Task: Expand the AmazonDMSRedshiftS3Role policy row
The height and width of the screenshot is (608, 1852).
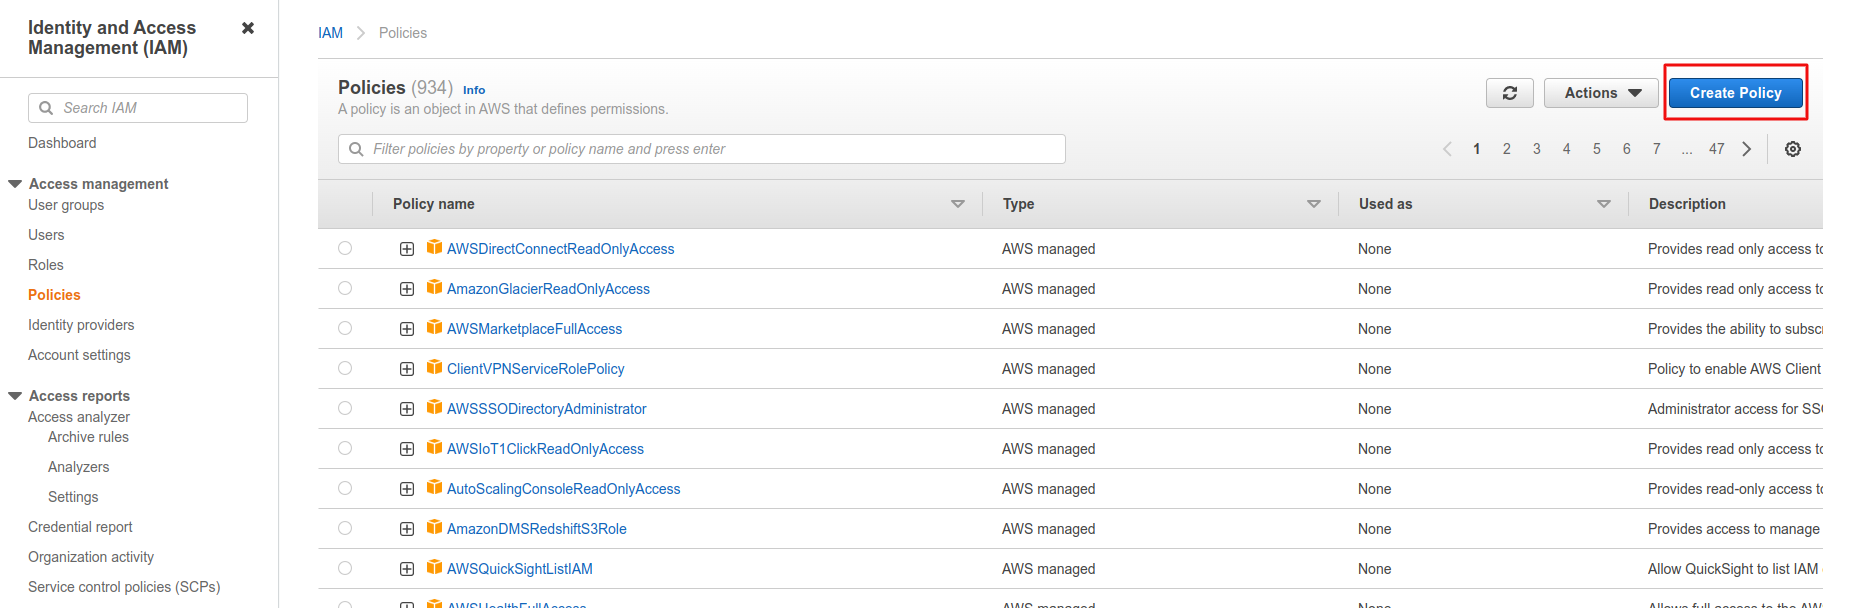Action: [407, 529]
